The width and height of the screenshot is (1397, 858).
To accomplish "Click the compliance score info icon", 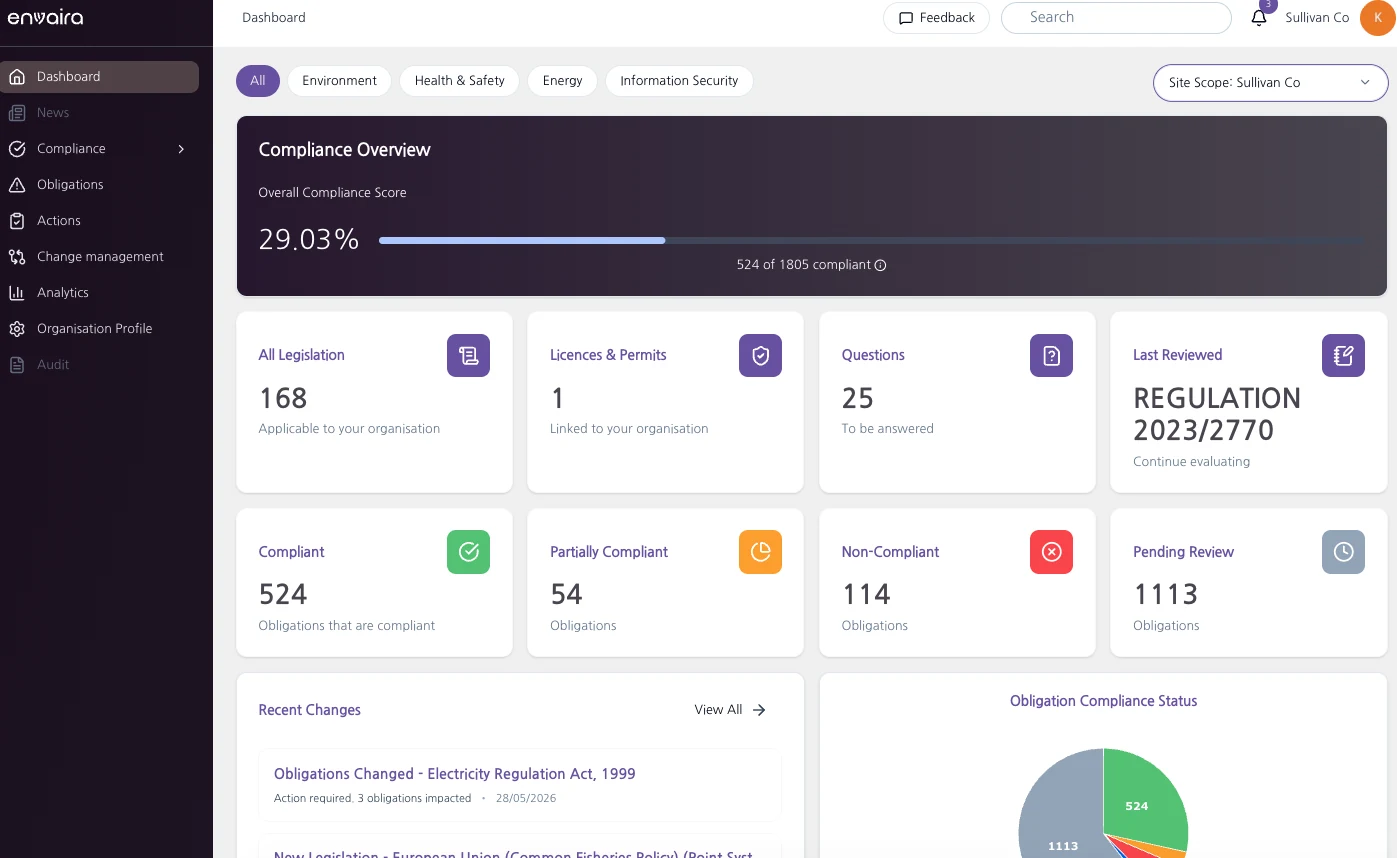I will click(880, 266).
